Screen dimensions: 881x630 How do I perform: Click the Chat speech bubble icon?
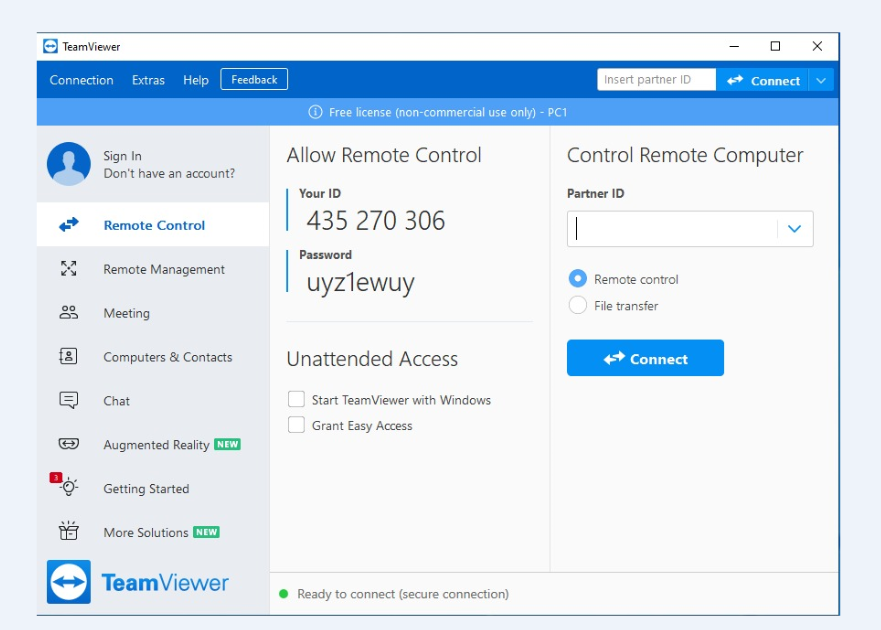click(69, 400)
